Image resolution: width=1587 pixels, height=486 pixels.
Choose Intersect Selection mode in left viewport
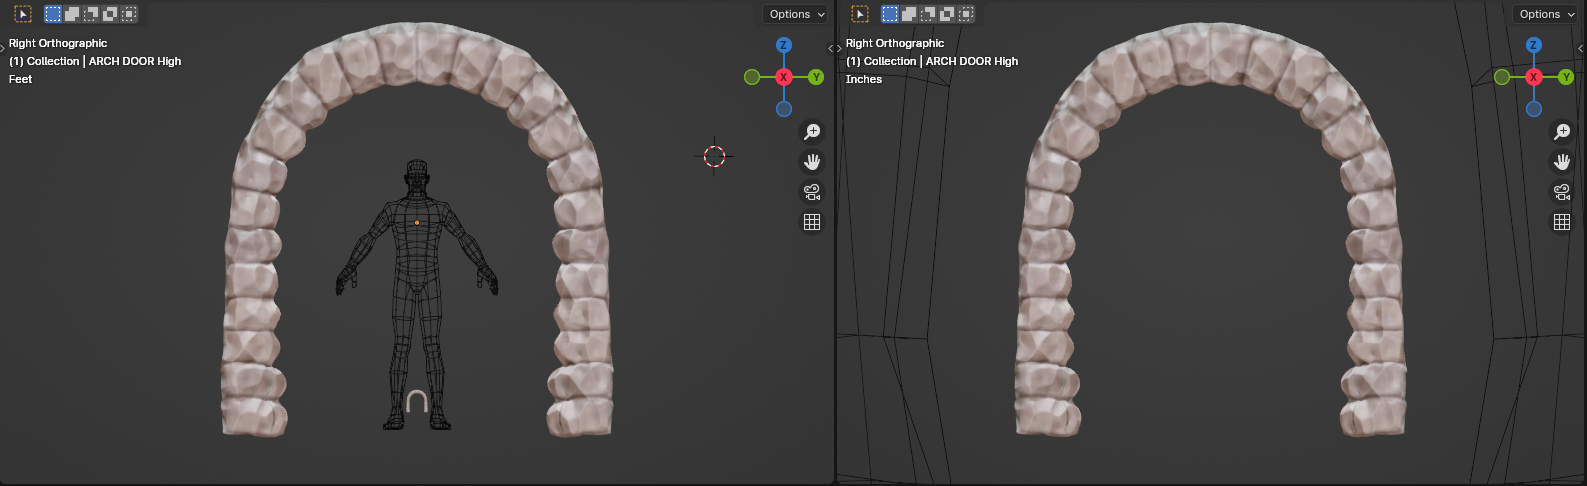point(129,14)
